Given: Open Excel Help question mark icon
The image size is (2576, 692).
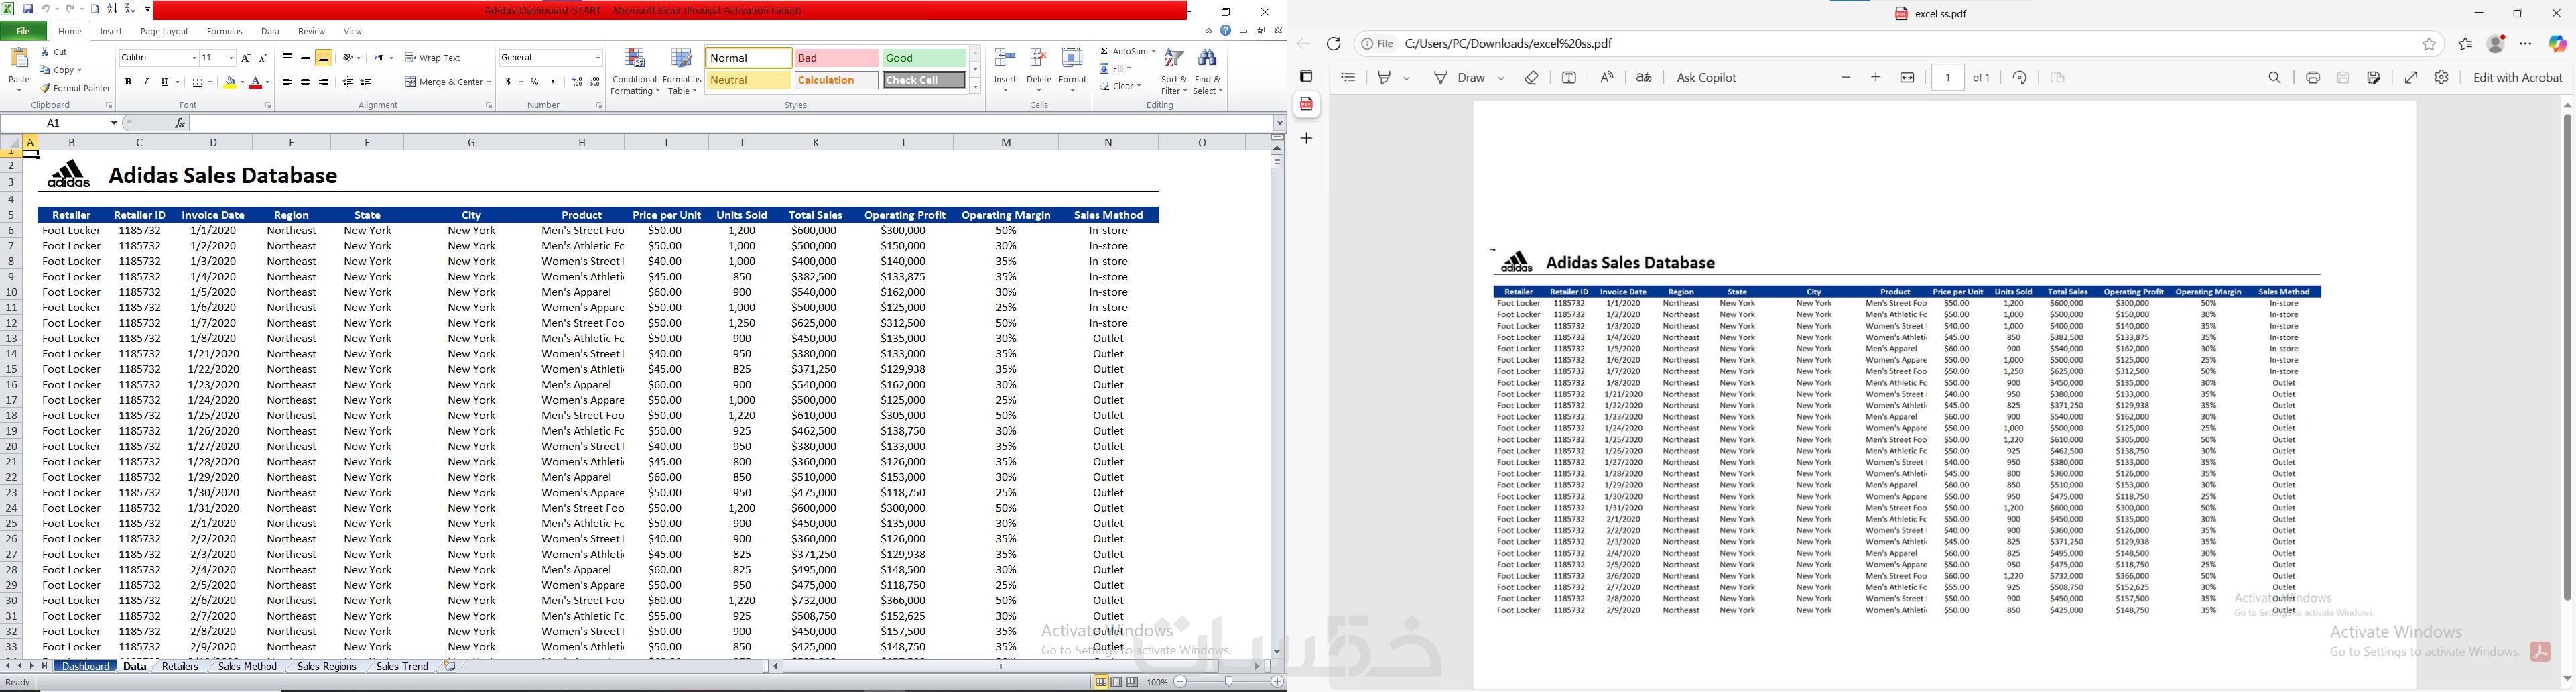Looking at the screenshot, I should [x=1226, y=31].
